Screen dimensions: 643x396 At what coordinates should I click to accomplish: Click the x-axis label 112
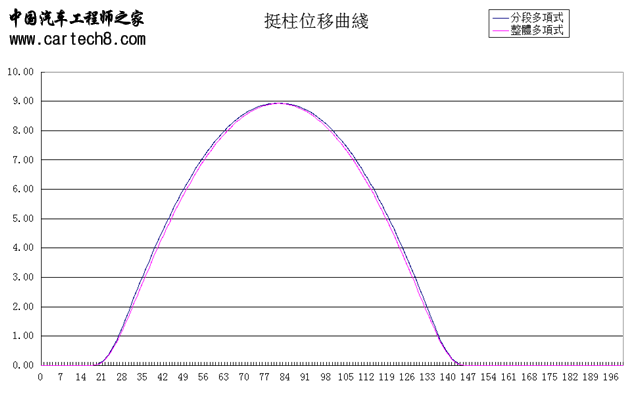pyautogui.click(x=366, y=377)
